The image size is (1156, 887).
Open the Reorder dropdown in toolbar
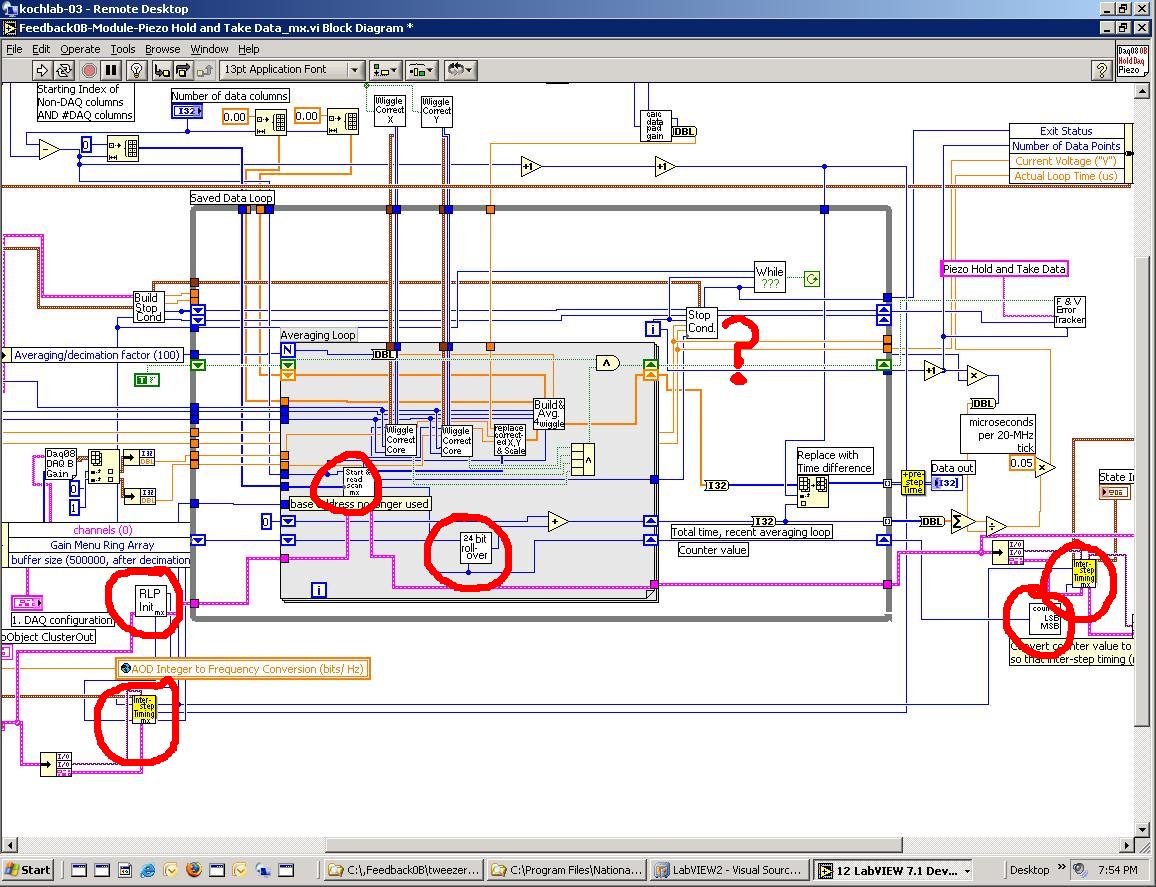(460, 70)
